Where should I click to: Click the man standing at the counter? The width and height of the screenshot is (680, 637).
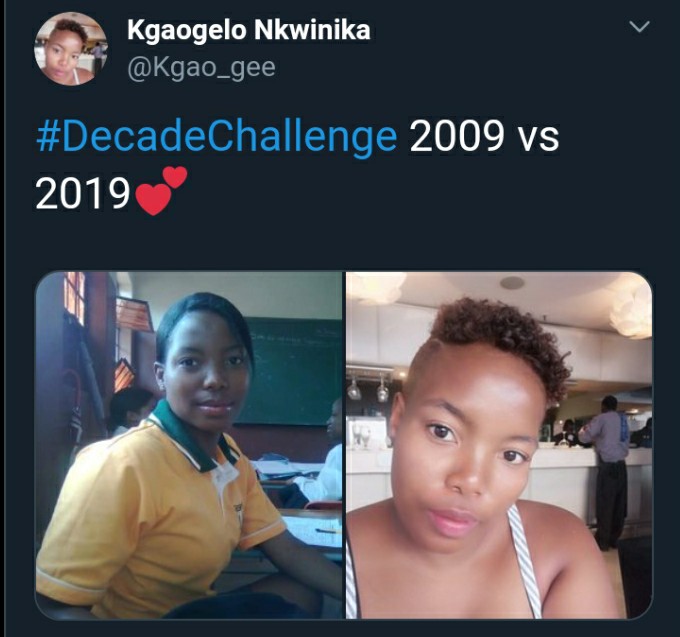(x=607, y=473)
